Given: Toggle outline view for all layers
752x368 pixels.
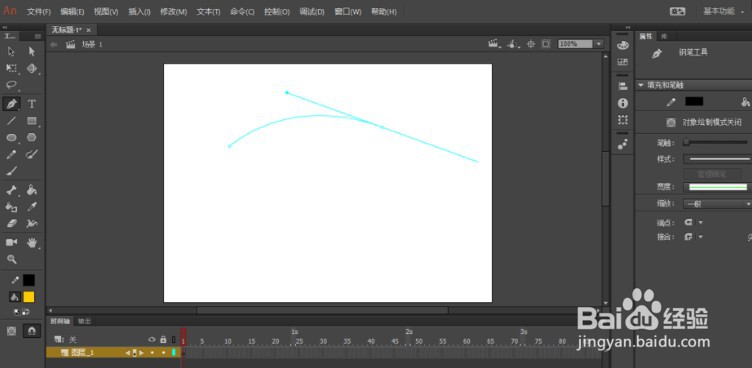Looking at the screenshot, I should pos(174,339).
